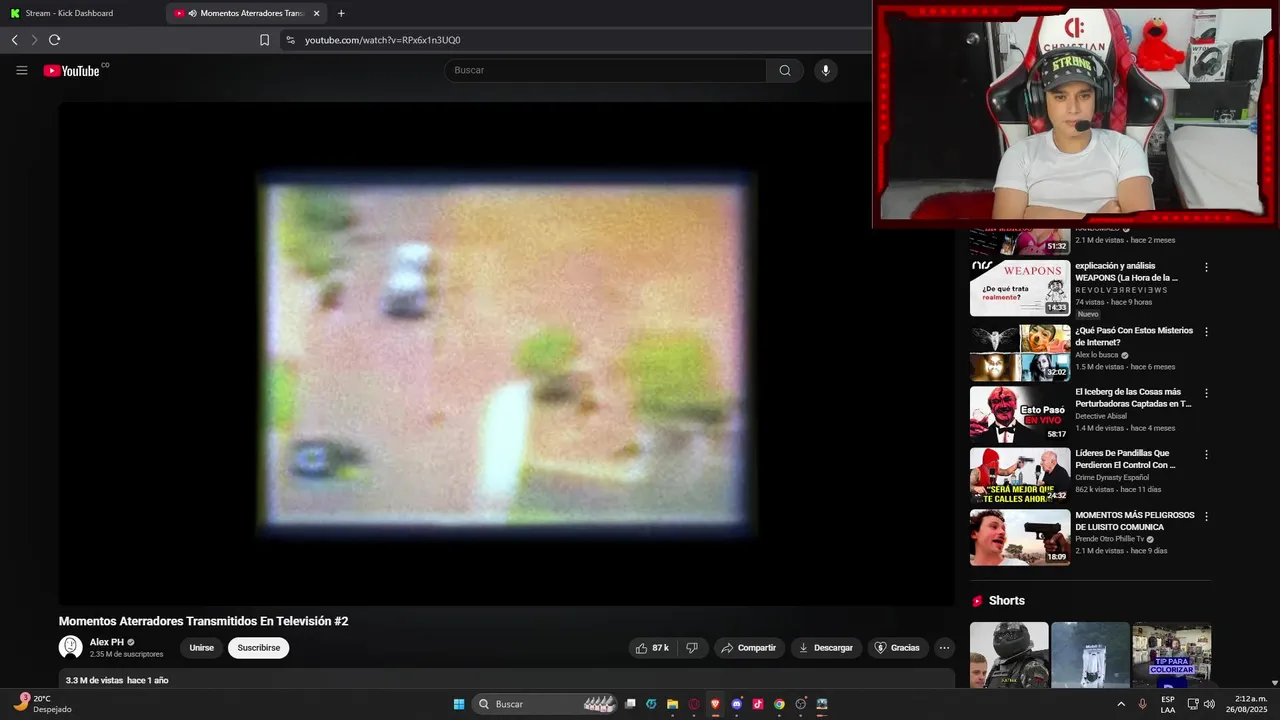
Task: Click the Unirse join button
Action: click(202, 648)
